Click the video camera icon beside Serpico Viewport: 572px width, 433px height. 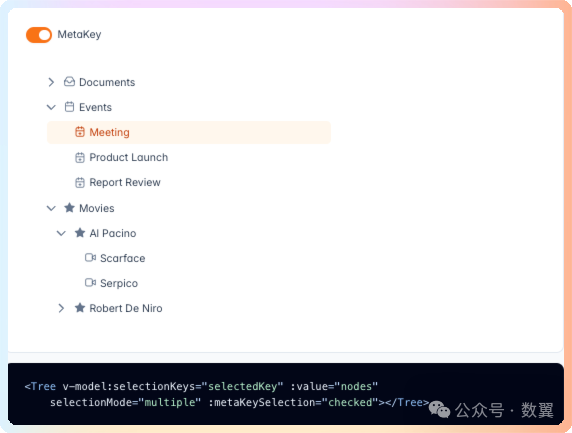tap(90, 282)
